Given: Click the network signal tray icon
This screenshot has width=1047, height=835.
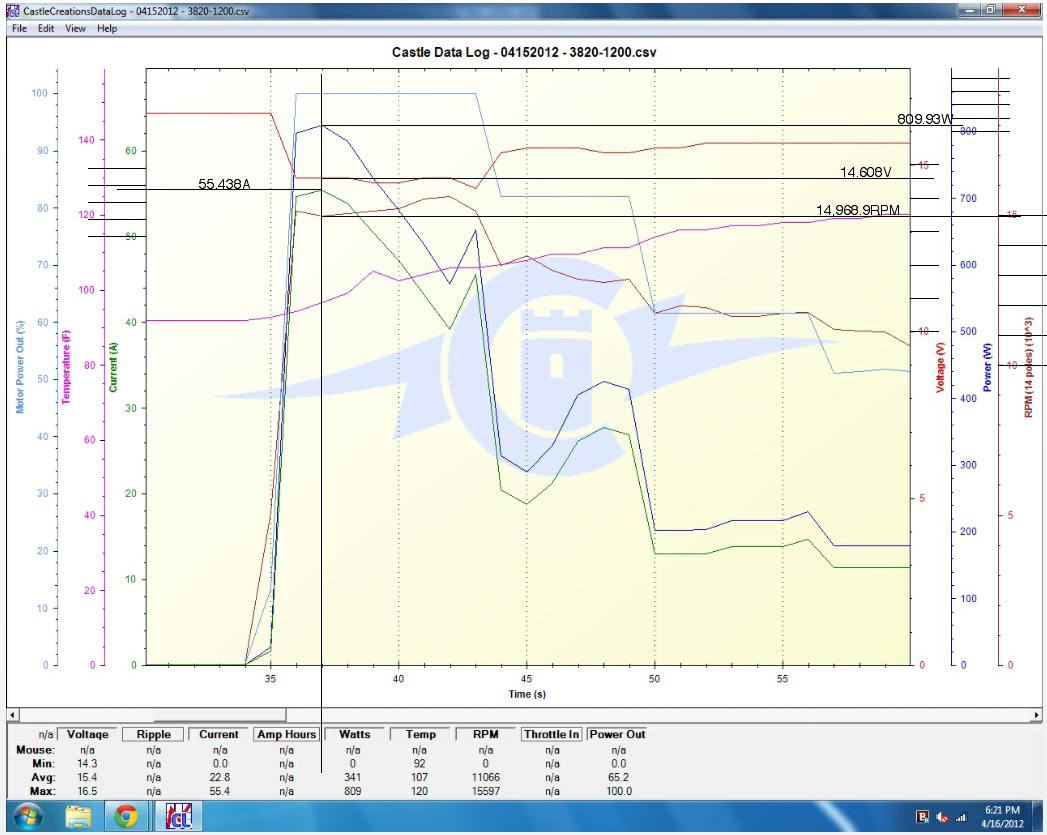Looking at the screenshot, I should 962,817.
